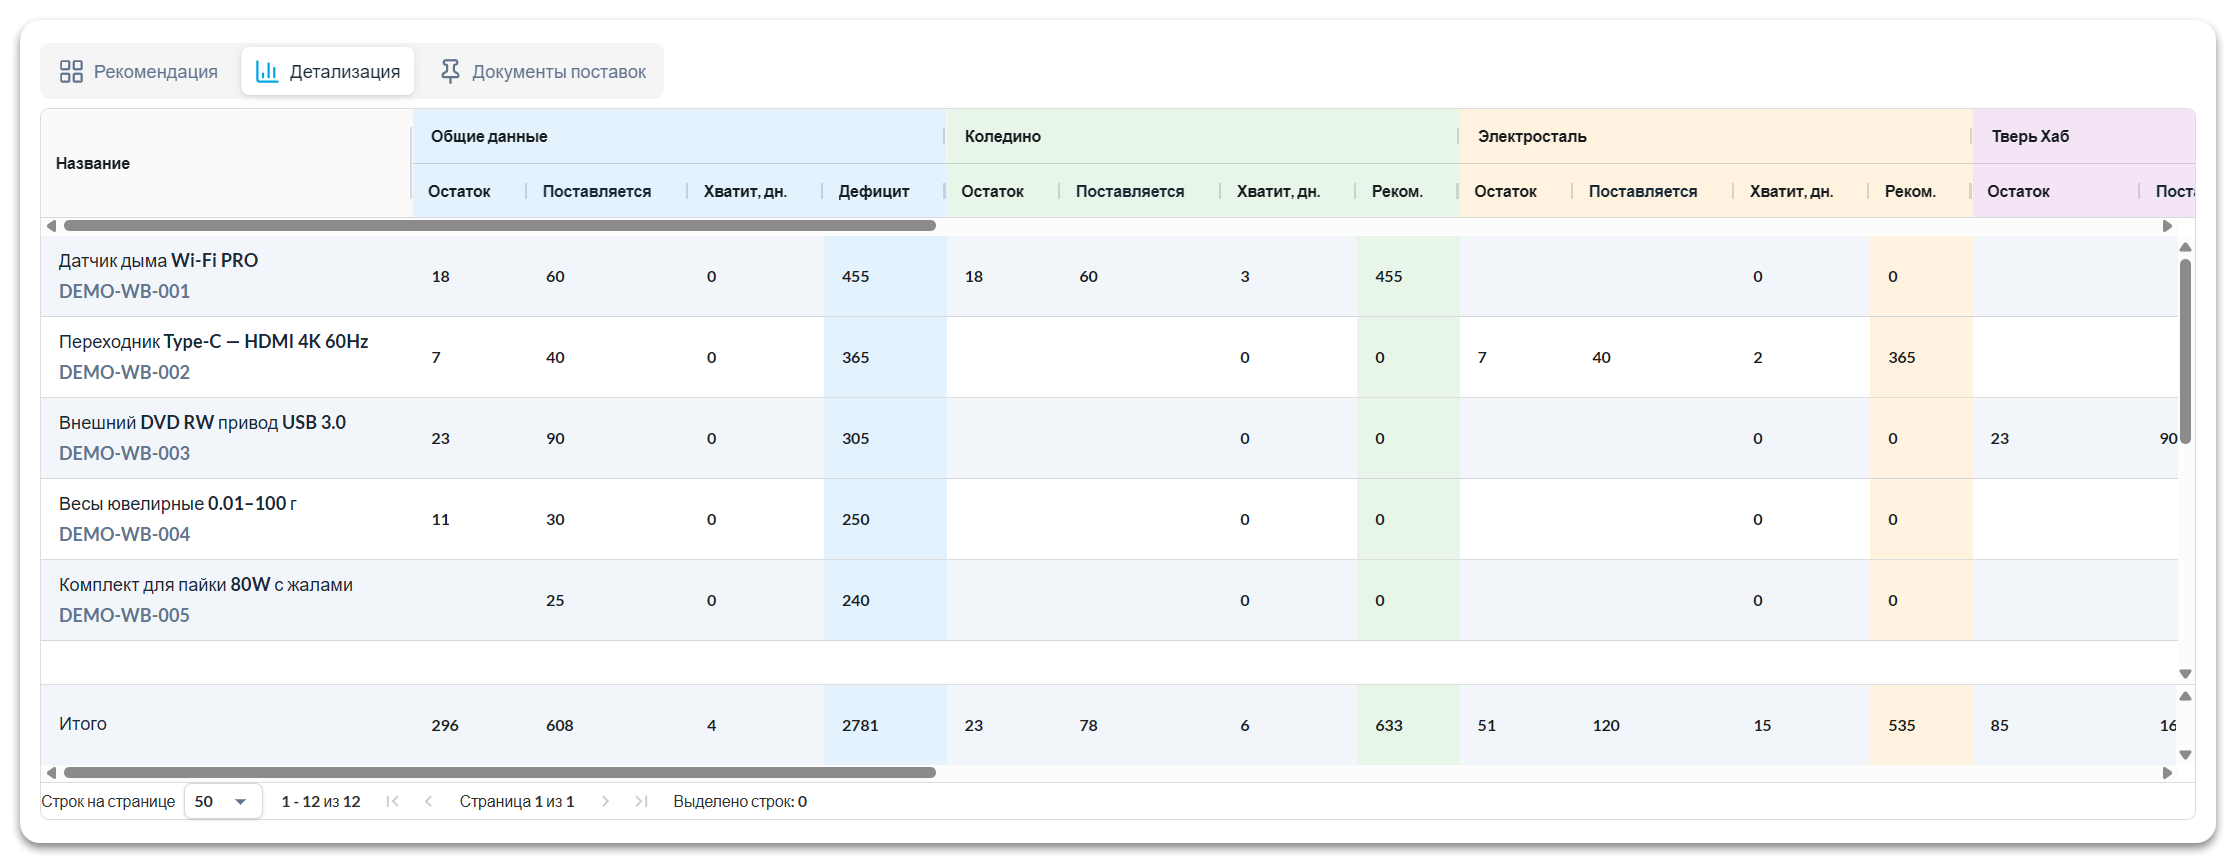Image resolution: width=2236 pixels, height=863 pixels.
Task: Jump to last page icon
Action: 642,801
